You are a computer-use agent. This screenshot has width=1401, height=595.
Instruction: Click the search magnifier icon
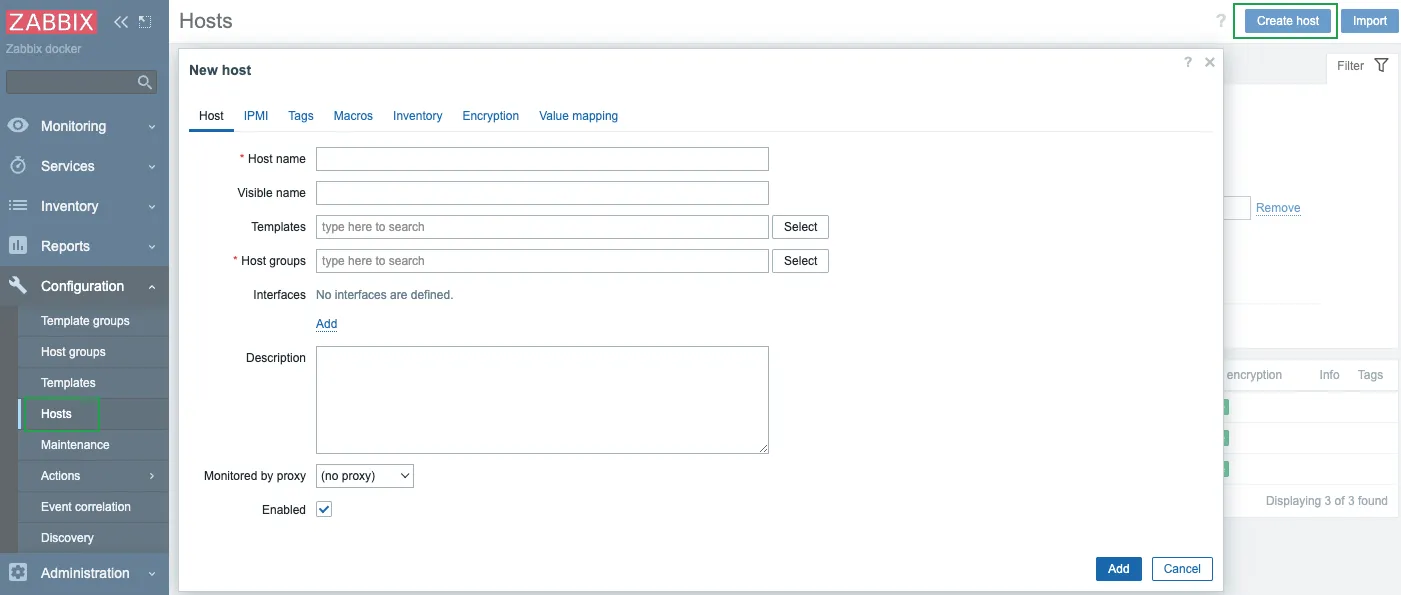click(x=145, y=82)
